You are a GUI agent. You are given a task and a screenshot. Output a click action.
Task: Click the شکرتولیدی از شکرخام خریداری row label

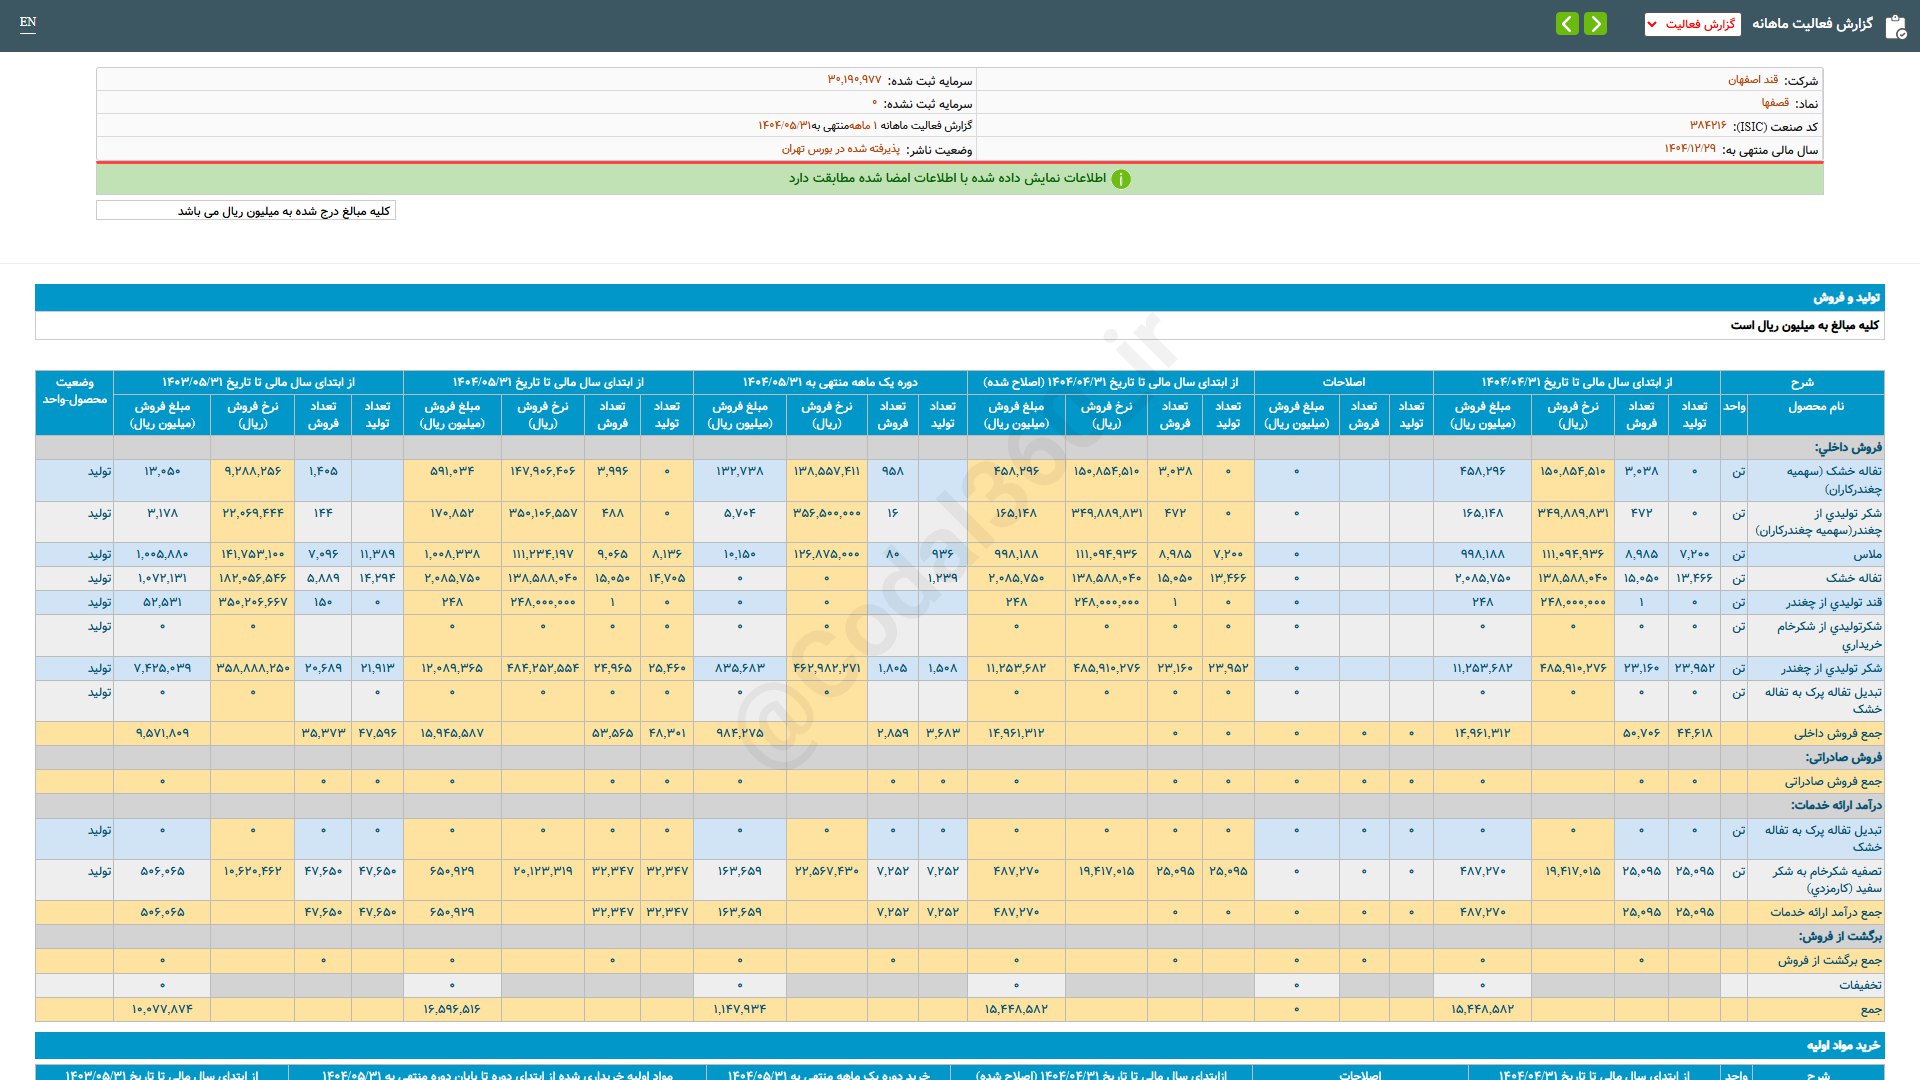pos(1829,636)
